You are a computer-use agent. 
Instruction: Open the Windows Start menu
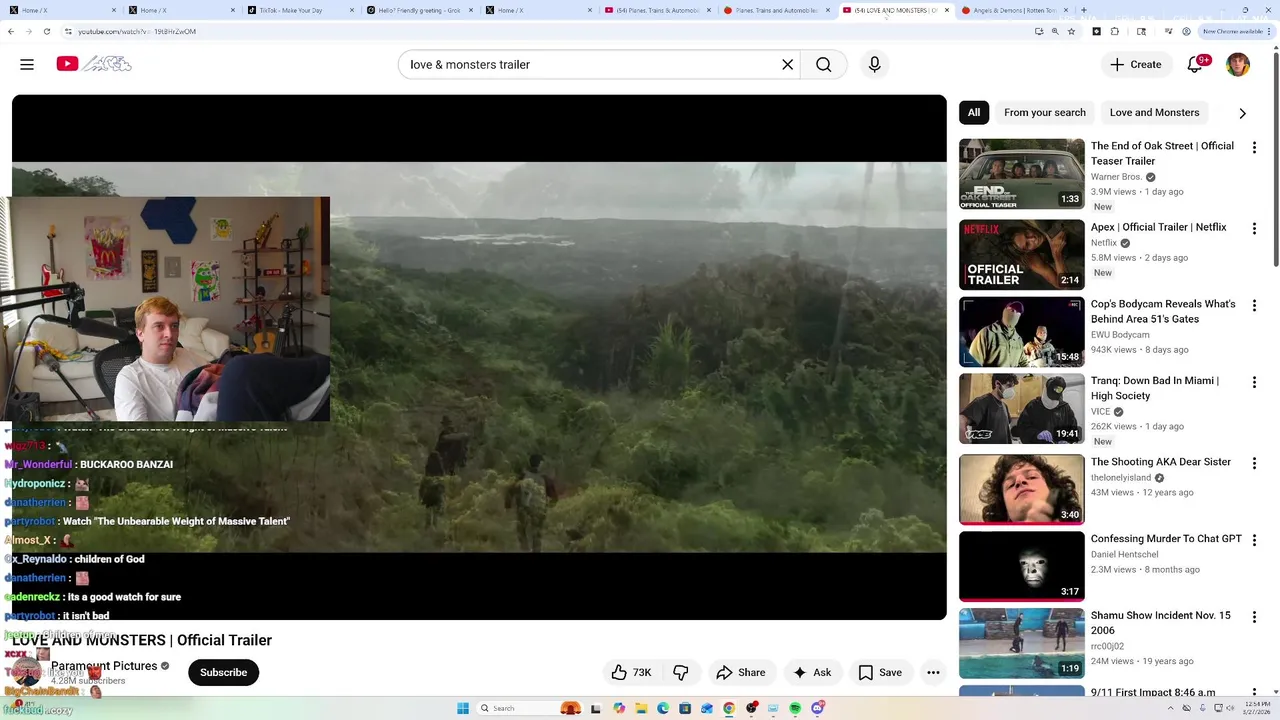point(463,708)
